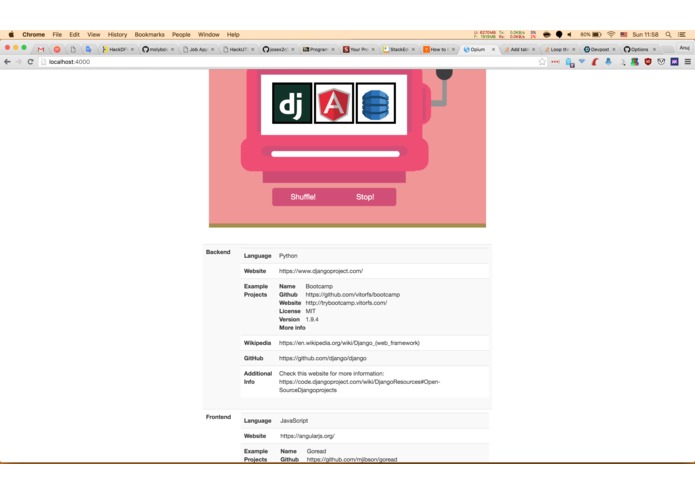
Task: Click the More info label
Action: tap(292, 328)
